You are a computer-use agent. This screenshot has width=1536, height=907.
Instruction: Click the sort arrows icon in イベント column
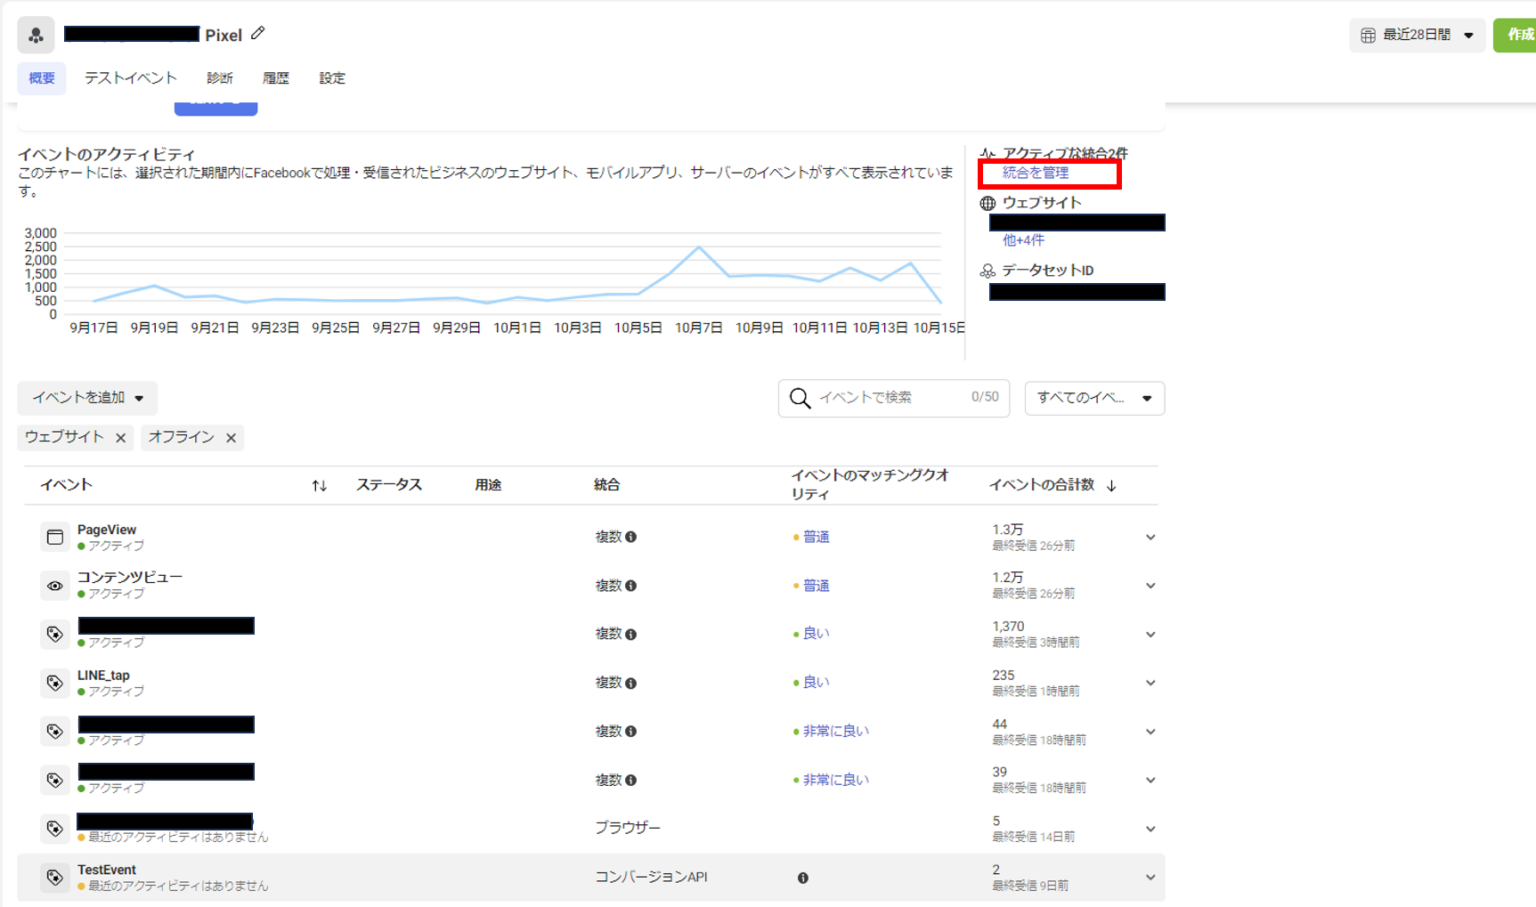point(319,485)
